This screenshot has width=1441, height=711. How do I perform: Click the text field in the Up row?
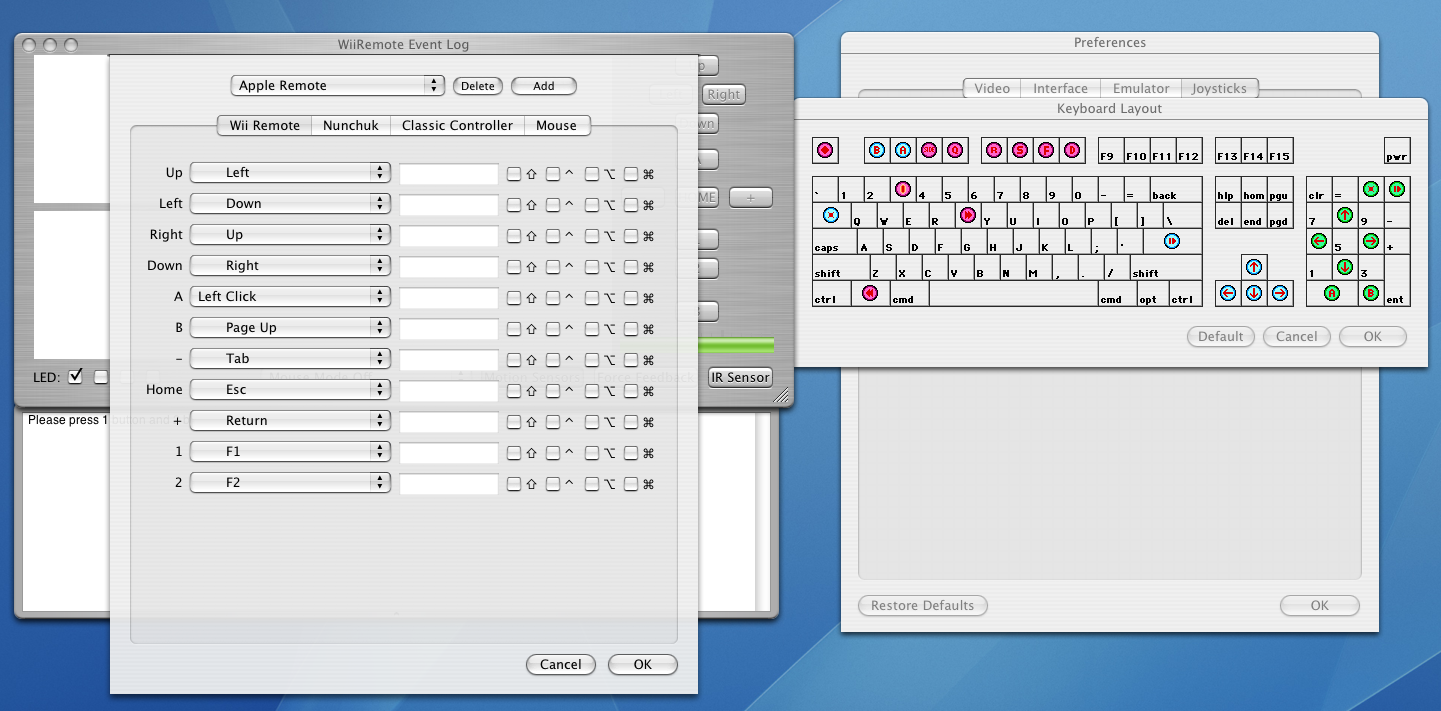pos(449,173)
